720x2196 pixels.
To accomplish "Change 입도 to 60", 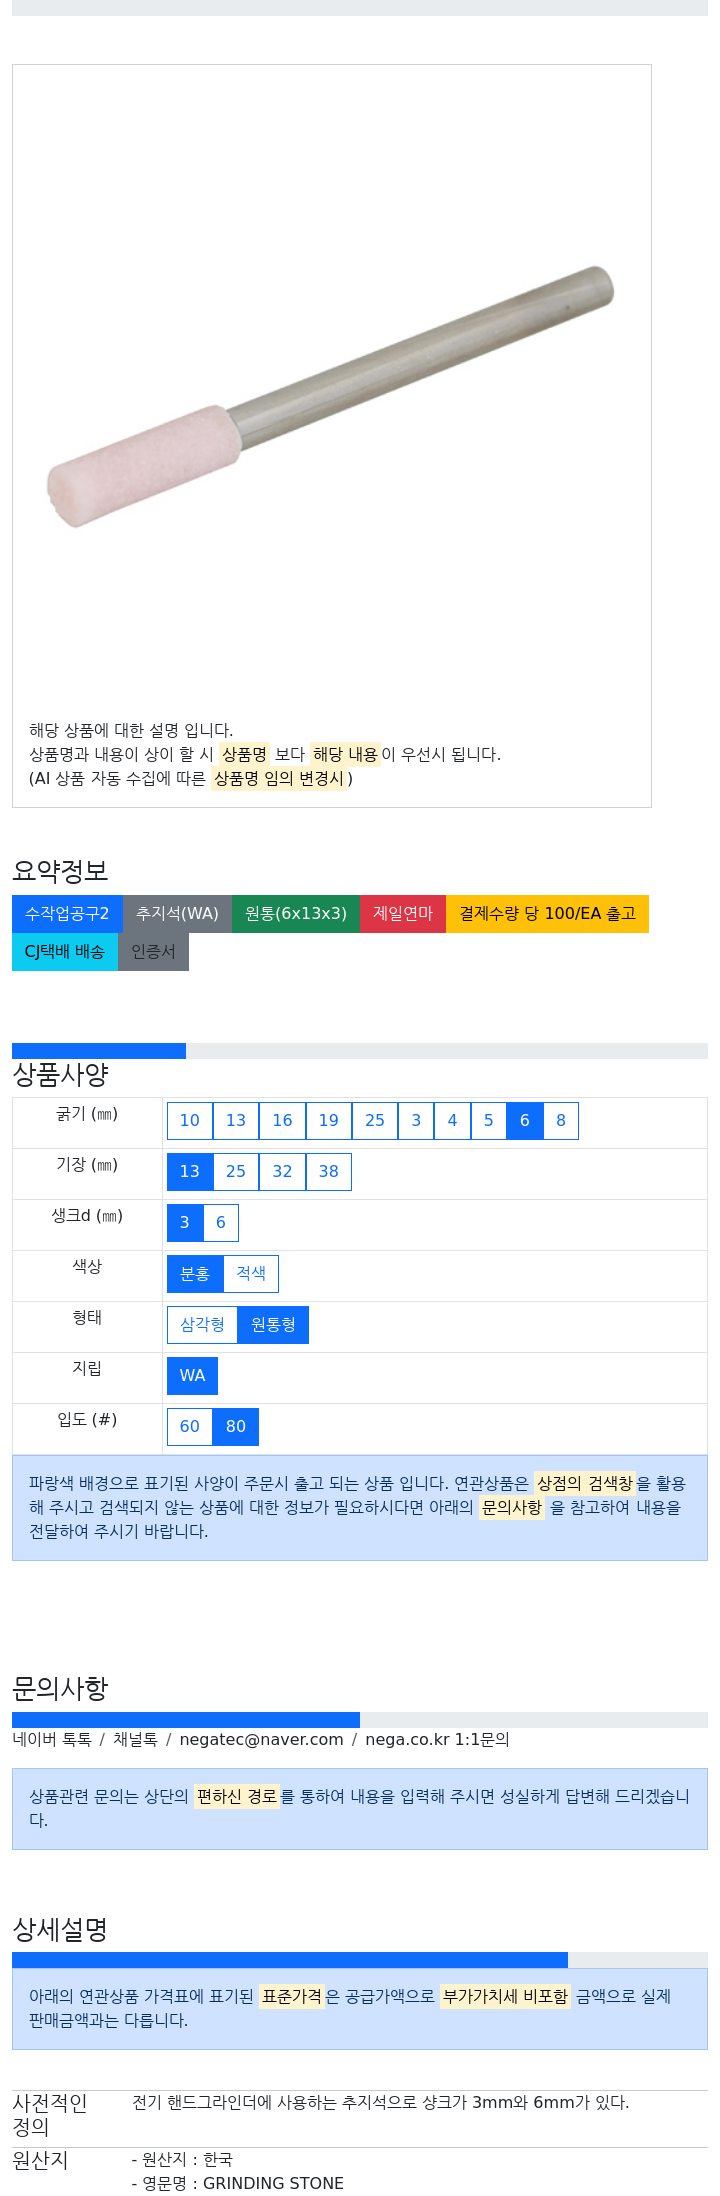I will (x=190, y=1427).
